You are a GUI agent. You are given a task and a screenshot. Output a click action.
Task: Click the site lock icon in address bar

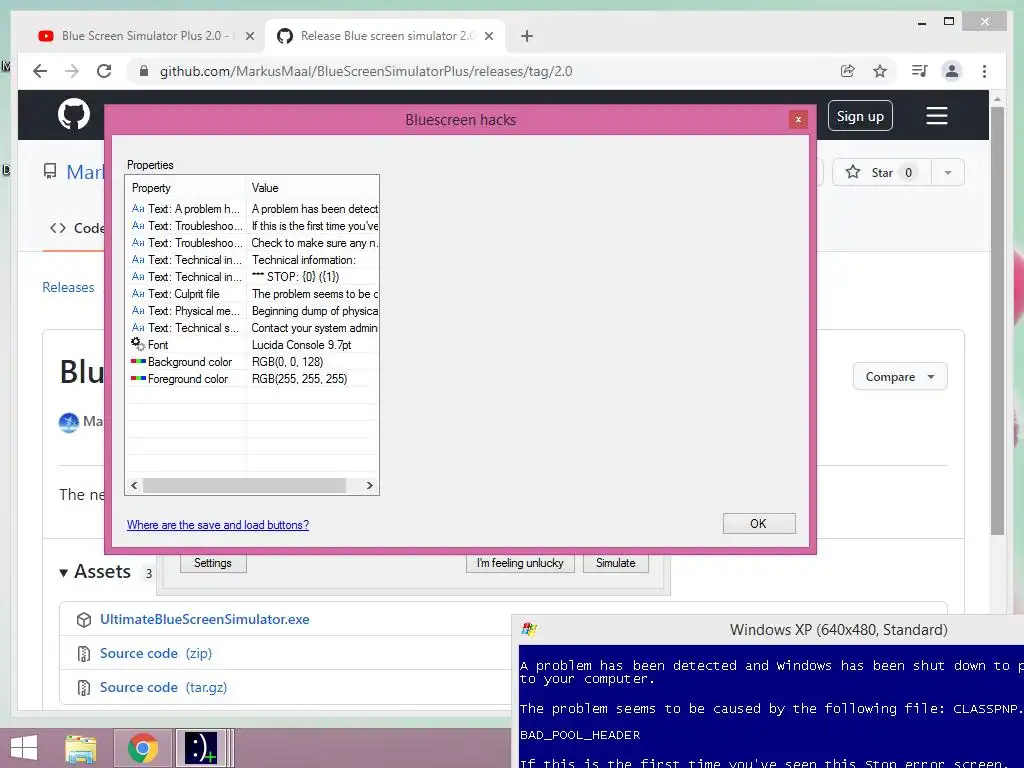tap(144, 71)
